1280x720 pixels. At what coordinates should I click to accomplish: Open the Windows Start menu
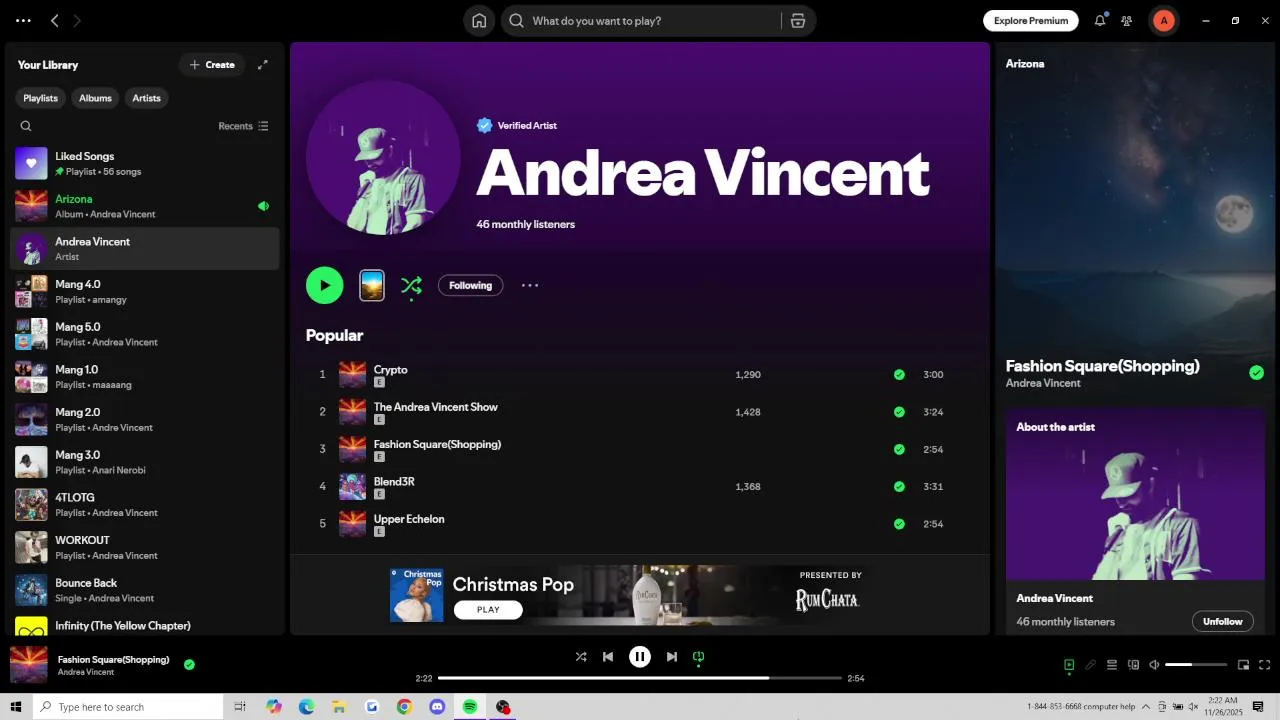[16, 707]
